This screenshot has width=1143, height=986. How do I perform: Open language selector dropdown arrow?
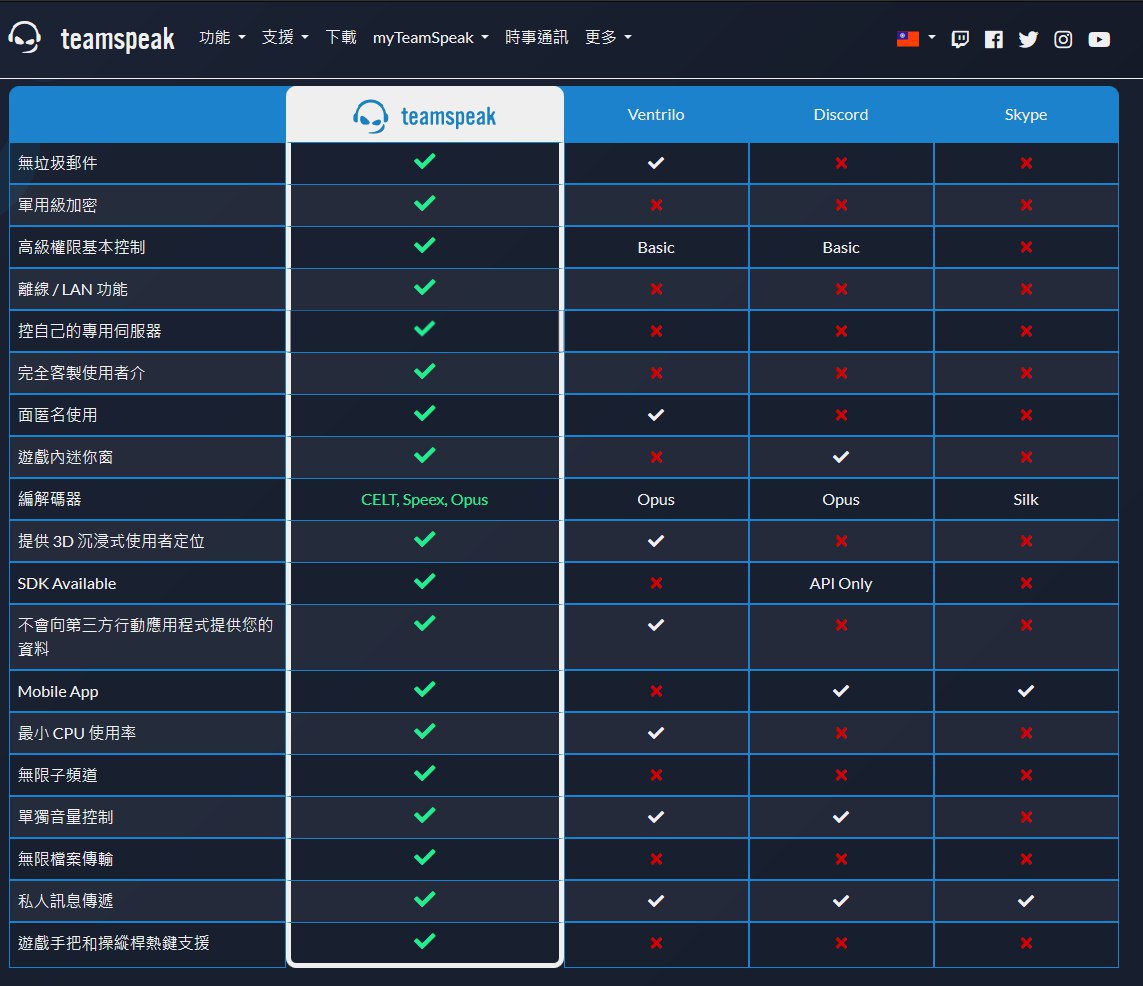pyautogui.click(x=932, y=37)
